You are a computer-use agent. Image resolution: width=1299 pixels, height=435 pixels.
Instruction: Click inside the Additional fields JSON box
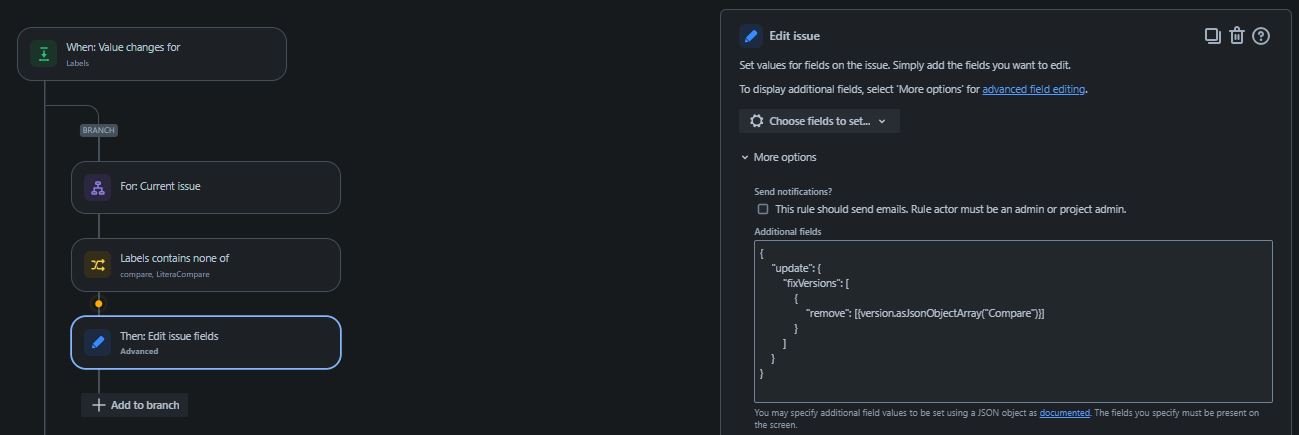coord(1013,321)
